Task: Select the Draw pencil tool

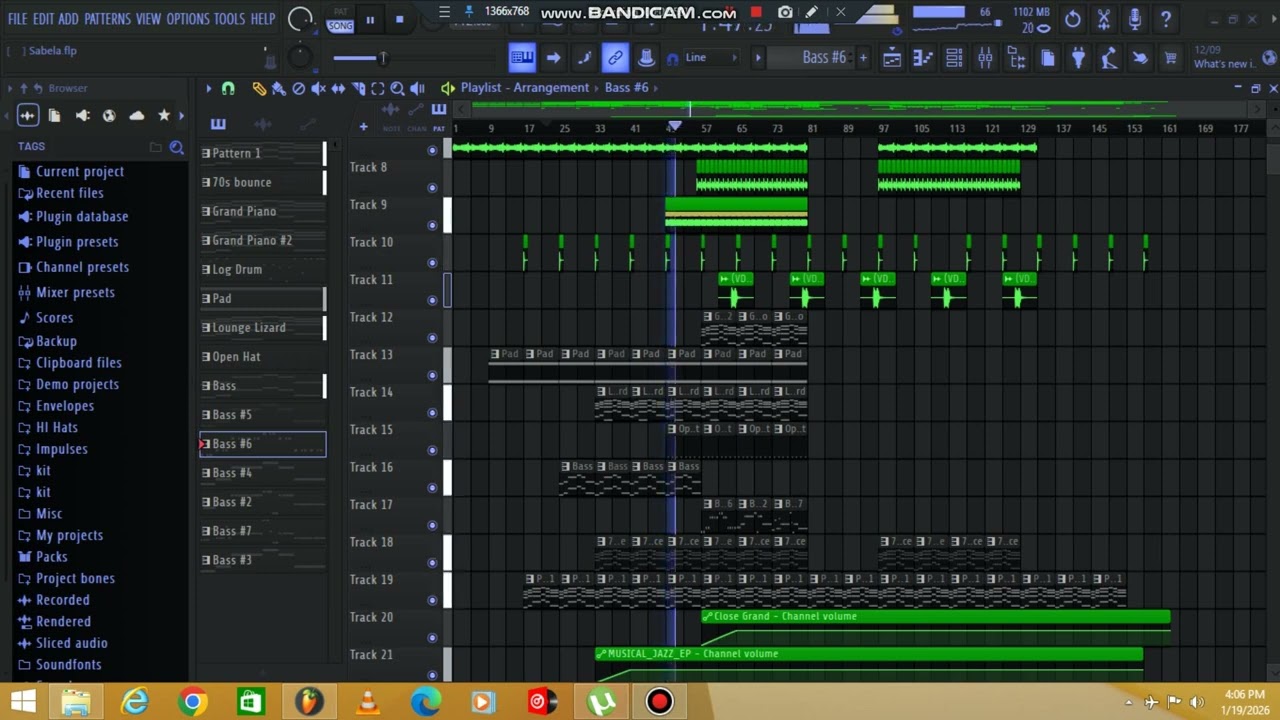Action: tap(259, 88)
